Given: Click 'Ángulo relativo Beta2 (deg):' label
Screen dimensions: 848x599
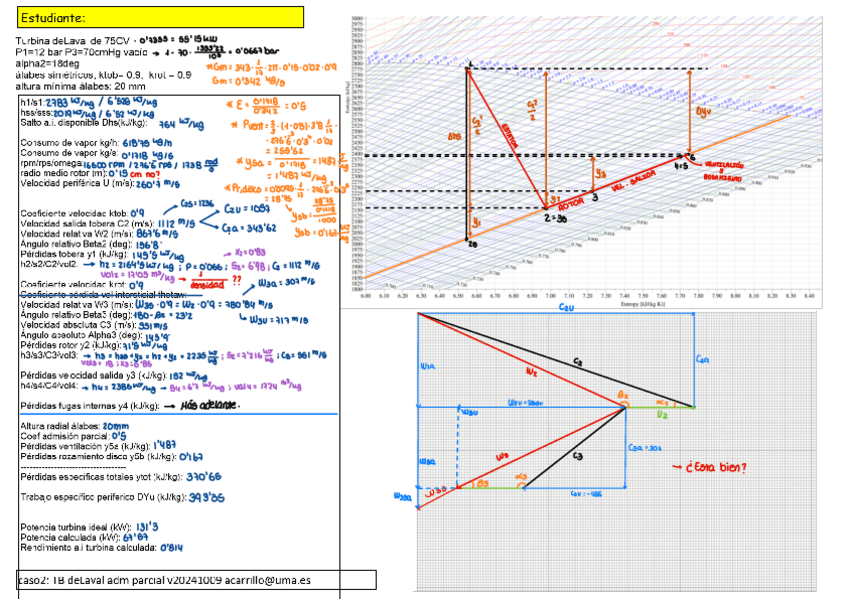Looking at the screenshot, I should (x=76, y=244).
